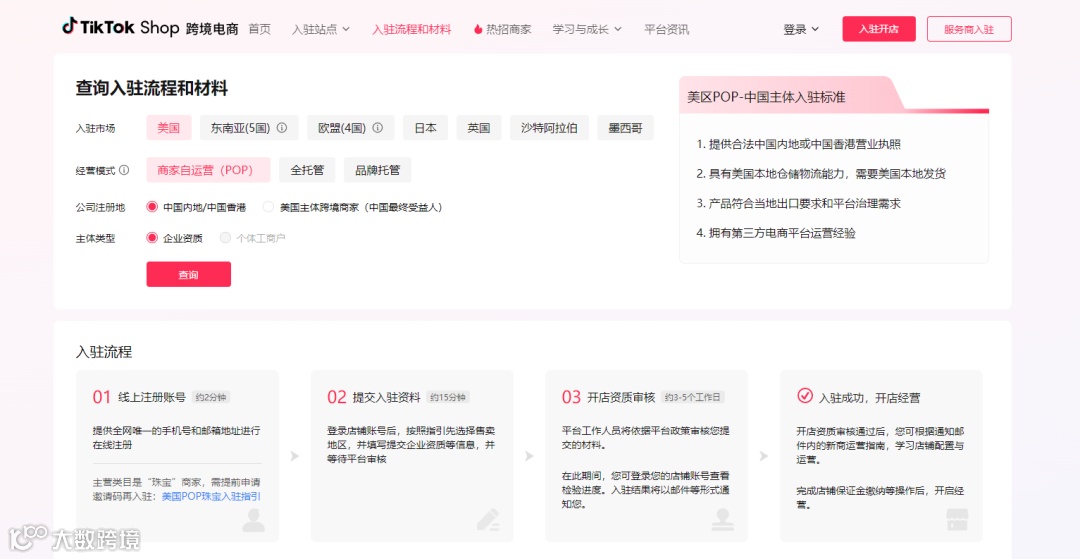Click 约2分钟 time tag
This screenshot has height=559, width=1080.
(210, 397)
